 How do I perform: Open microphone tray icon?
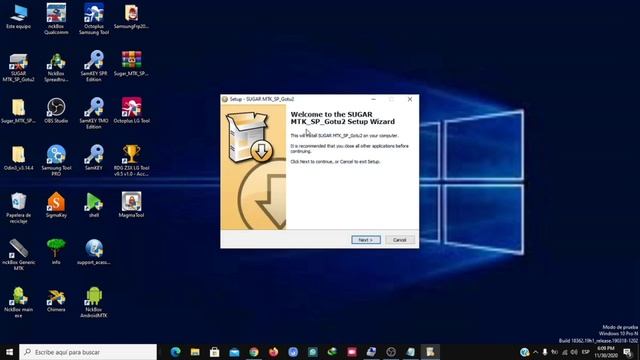pos(545,352)
